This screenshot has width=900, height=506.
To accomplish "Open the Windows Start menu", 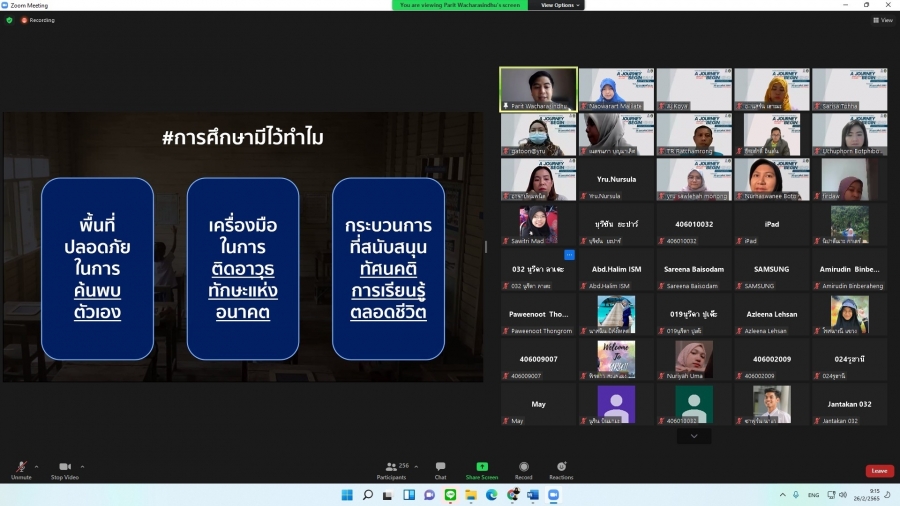I will (x=347, y=495).
